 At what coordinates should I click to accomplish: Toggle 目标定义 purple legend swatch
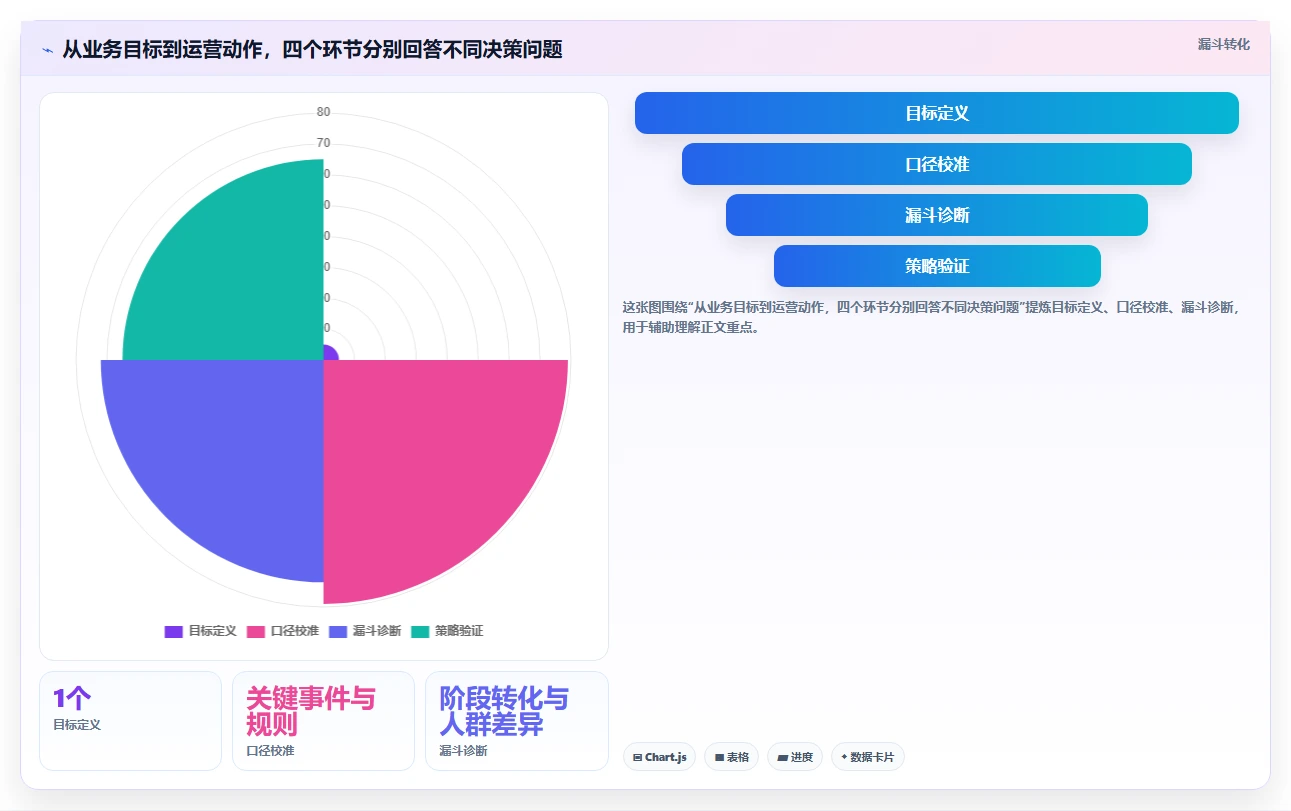click(x=173, y=631)
